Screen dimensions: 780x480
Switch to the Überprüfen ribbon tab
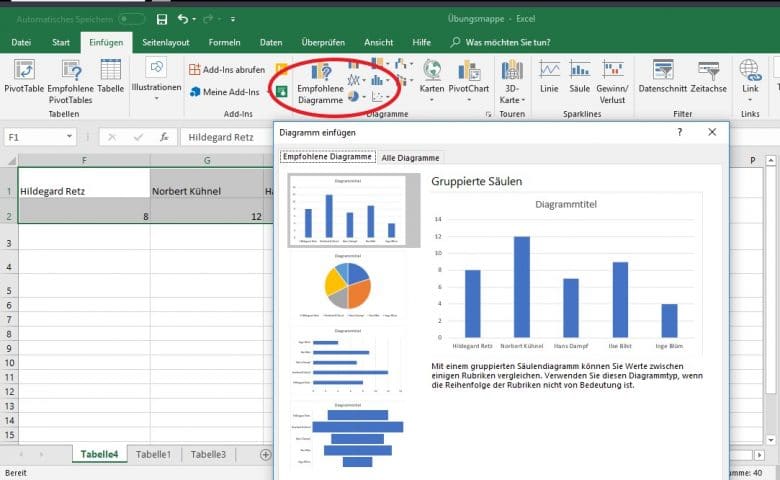point(323,42)
